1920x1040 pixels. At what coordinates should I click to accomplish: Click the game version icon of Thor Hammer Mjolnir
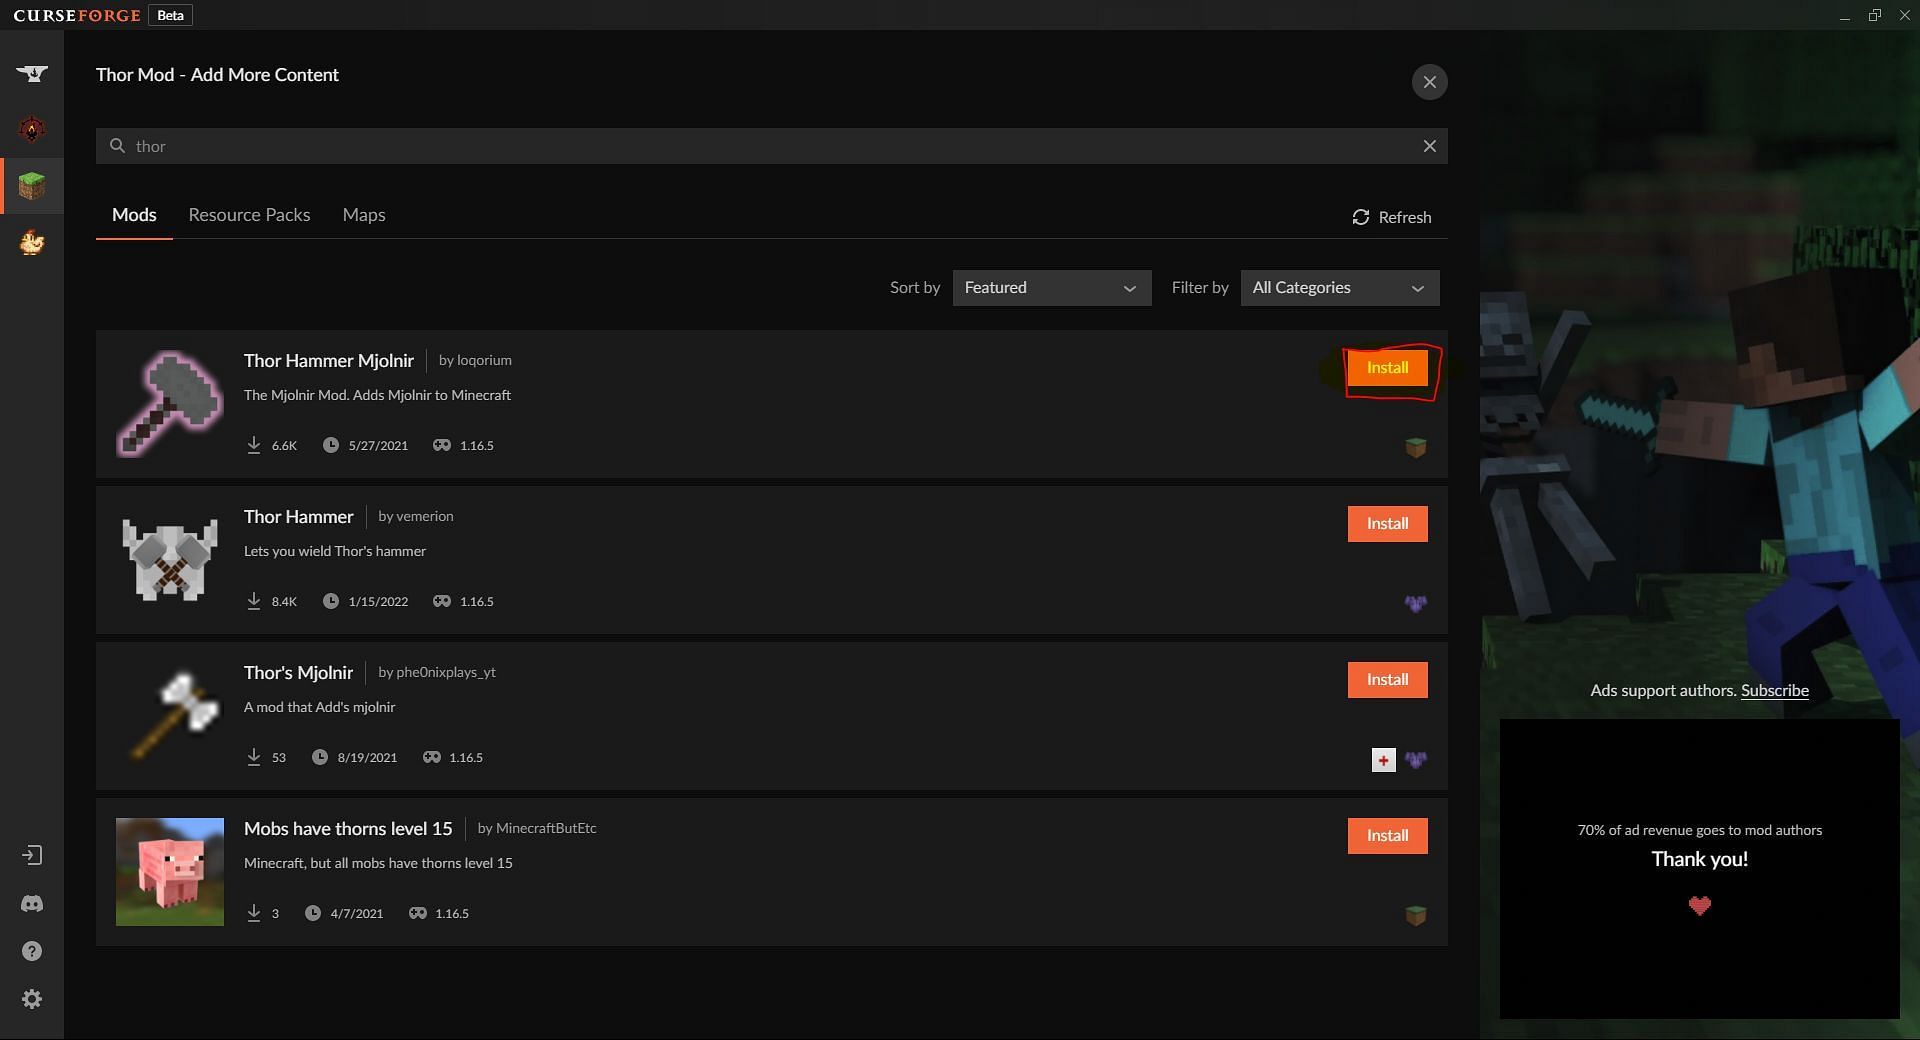pyautogui.click(x=442, y=445)
